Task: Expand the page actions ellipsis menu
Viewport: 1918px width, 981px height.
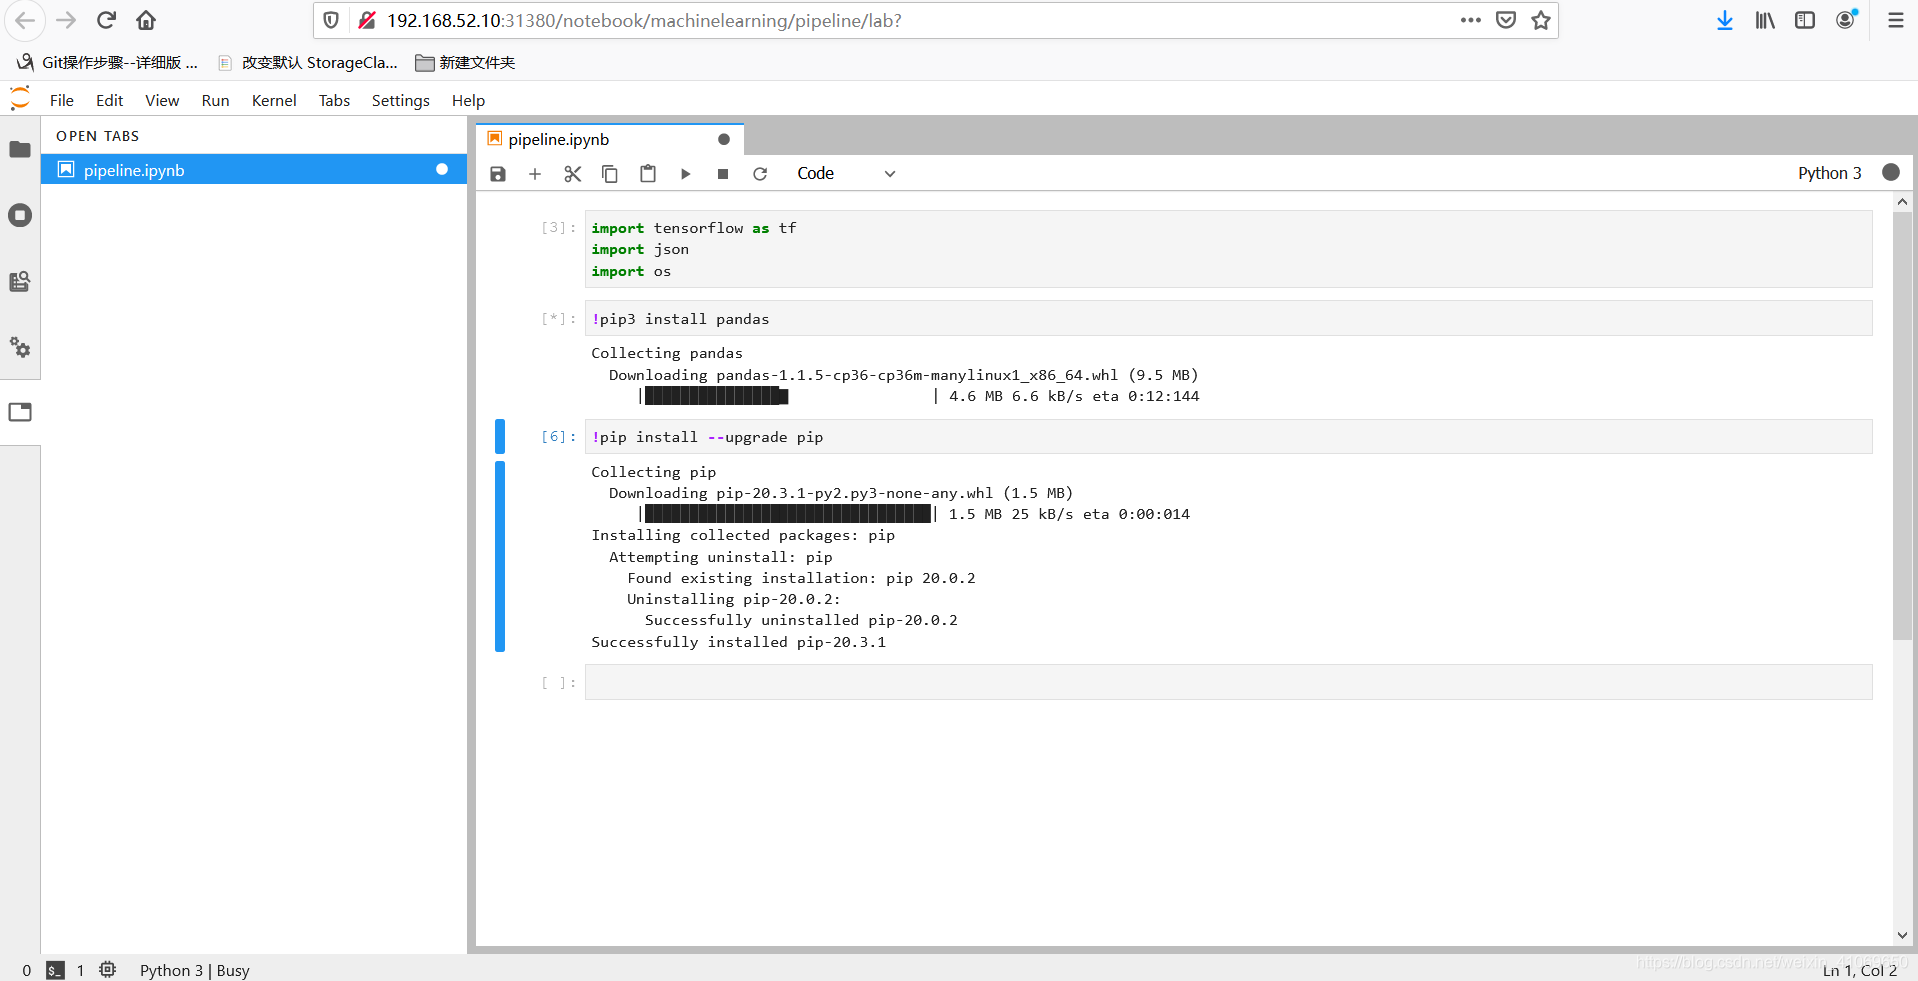Action: click(1470, 20)
